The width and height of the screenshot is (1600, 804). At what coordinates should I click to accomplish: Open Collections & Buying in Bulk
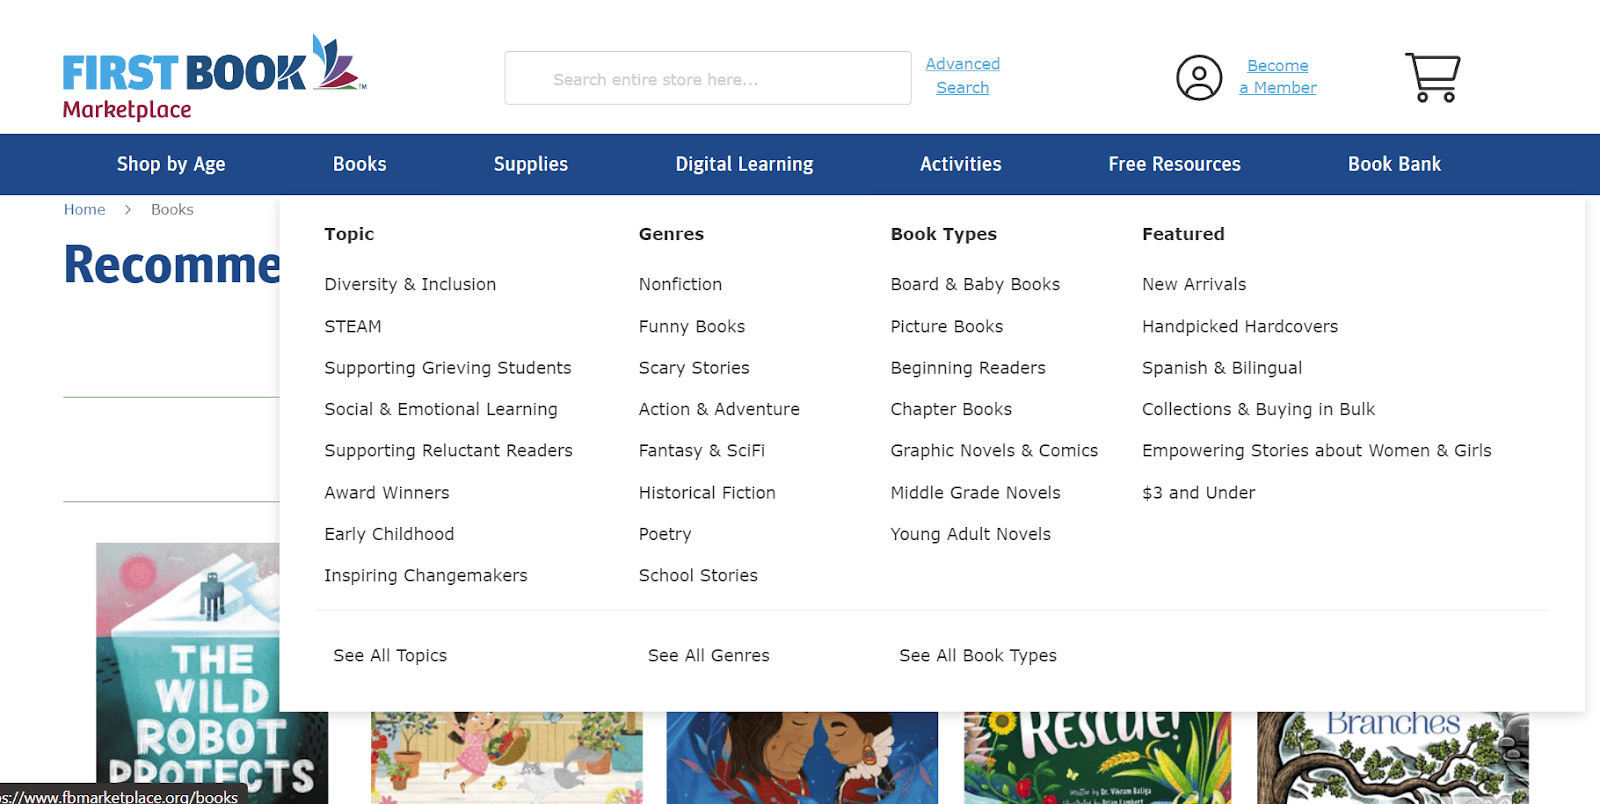point(1259,409)
